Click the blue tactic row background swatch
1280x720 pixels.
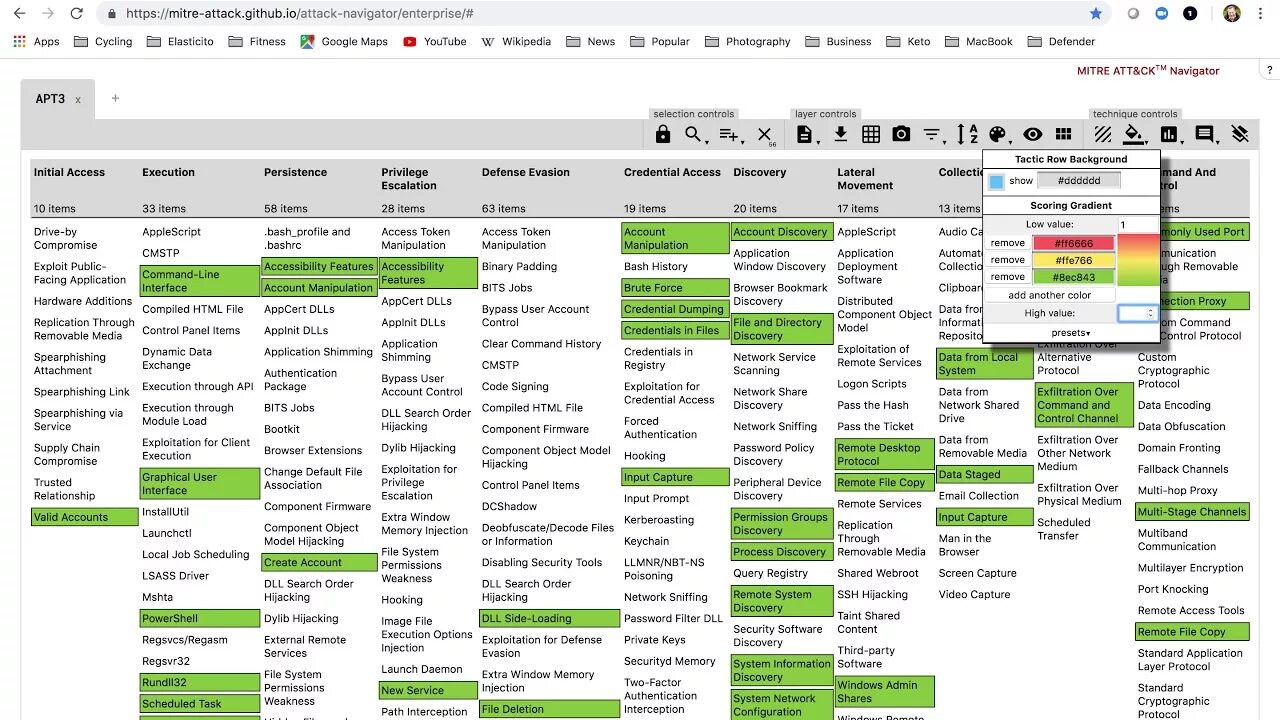pos(996,182)
